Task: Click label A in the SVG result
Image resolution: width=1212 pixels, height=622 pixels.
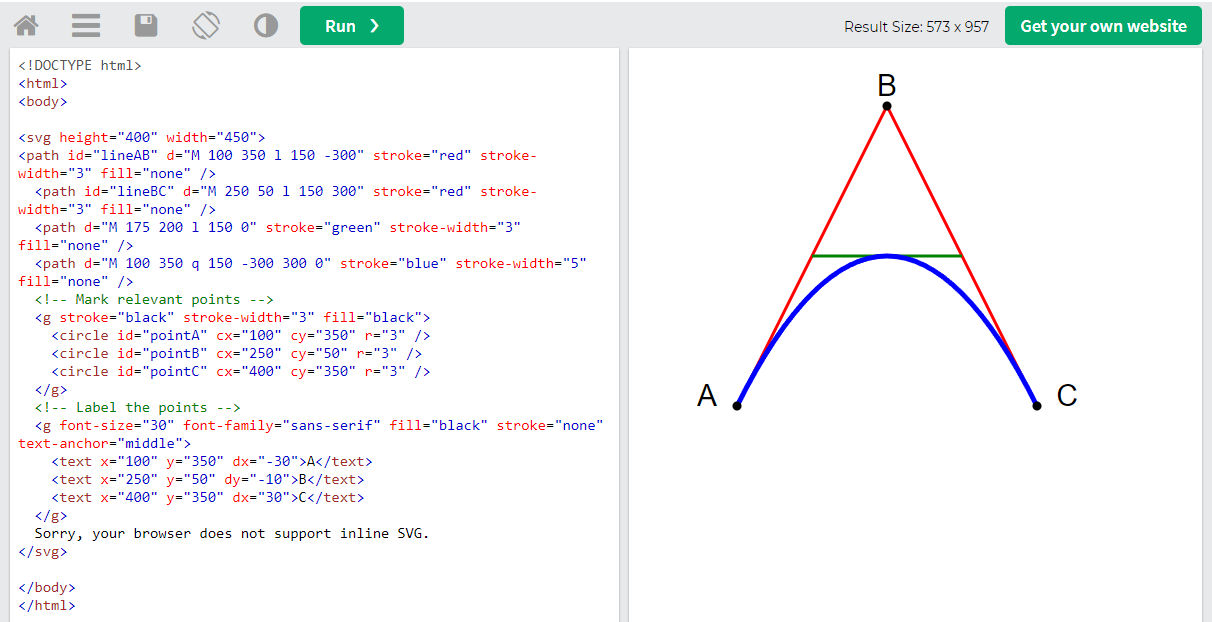Action: coord(707,396)
